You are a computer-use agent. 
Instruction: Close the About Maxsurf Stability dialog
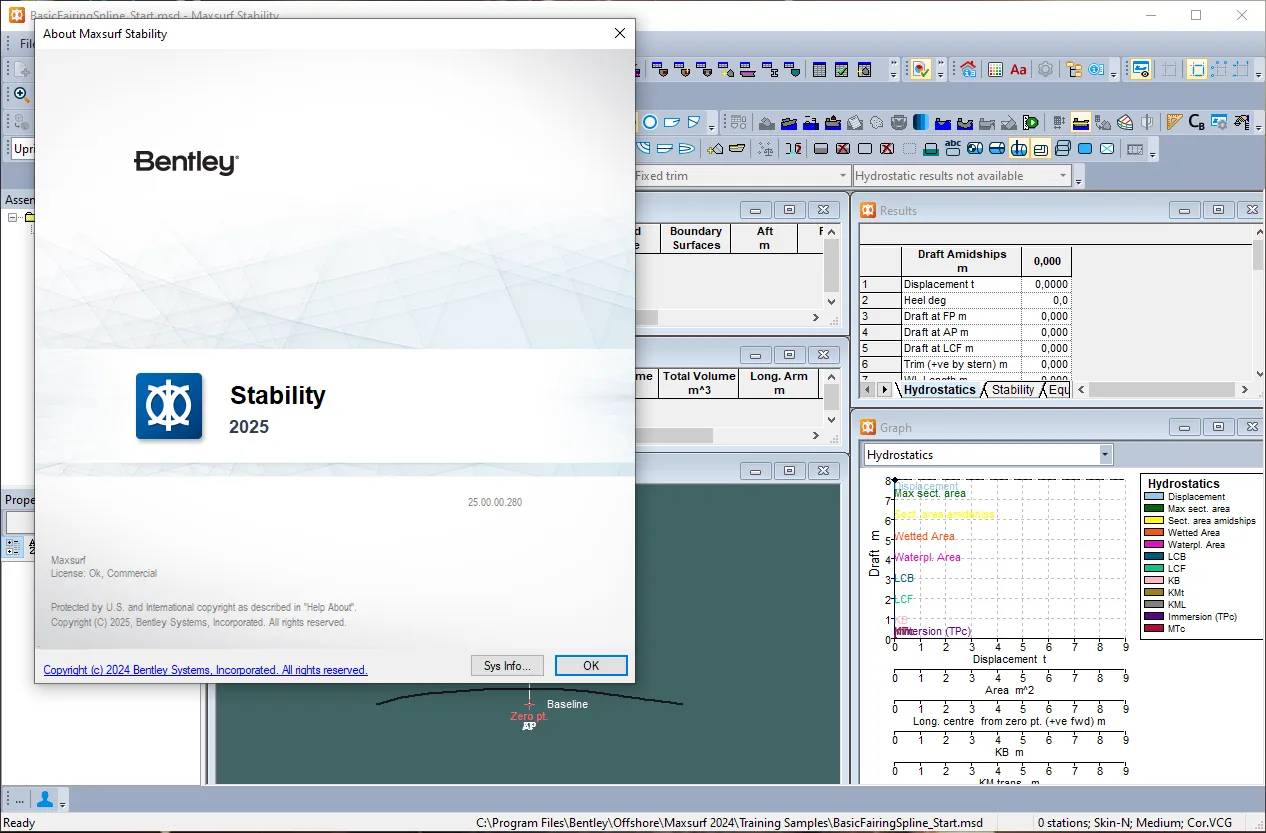click(x=620, y=33)
